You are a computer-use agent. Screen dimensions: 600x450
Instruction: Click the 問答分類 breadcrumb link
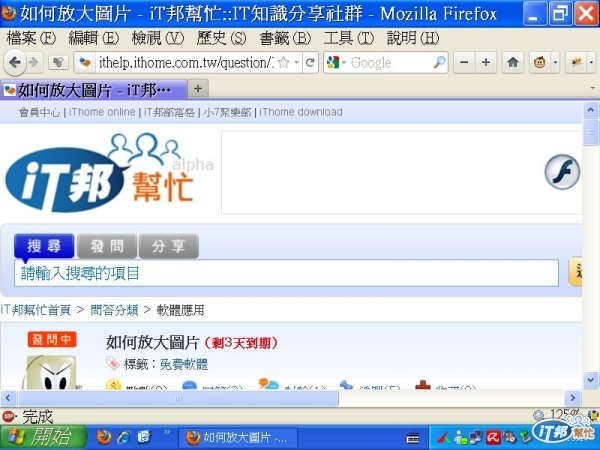pos(114,310)
